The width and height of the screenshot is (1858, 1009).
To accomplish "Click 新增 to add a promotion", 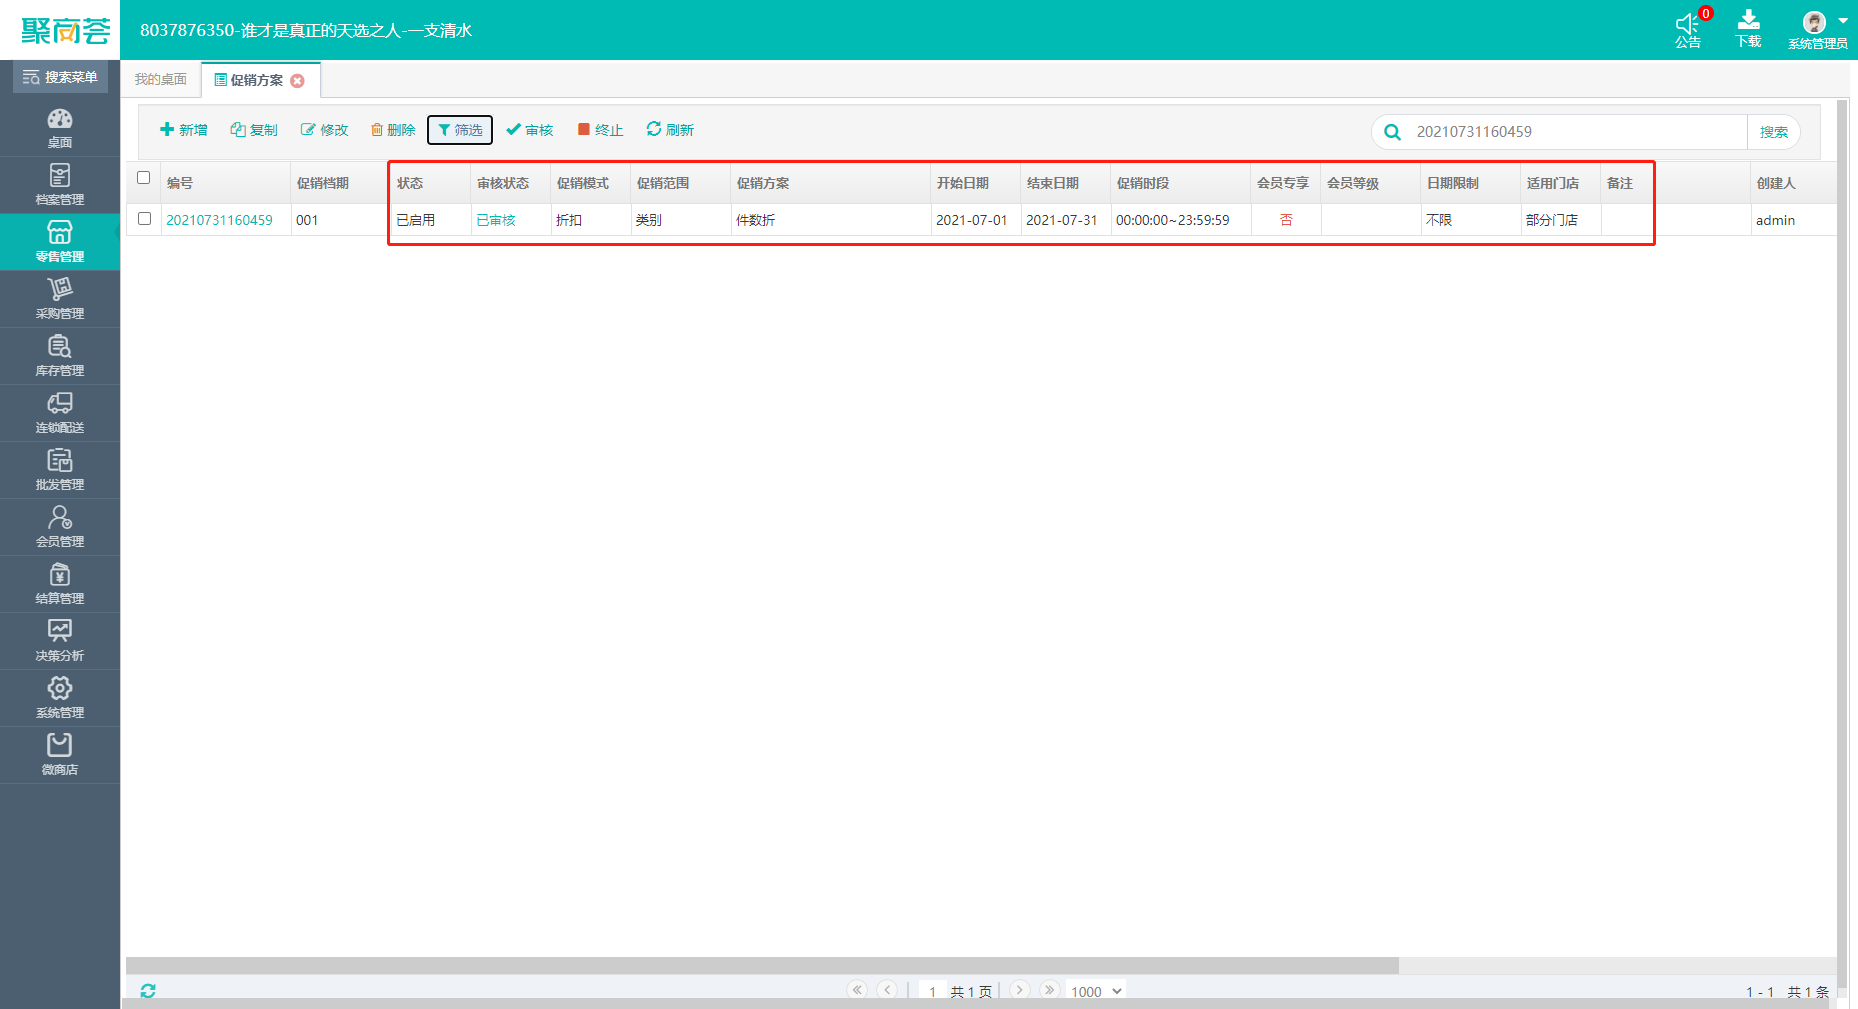I will coord(184,130).
